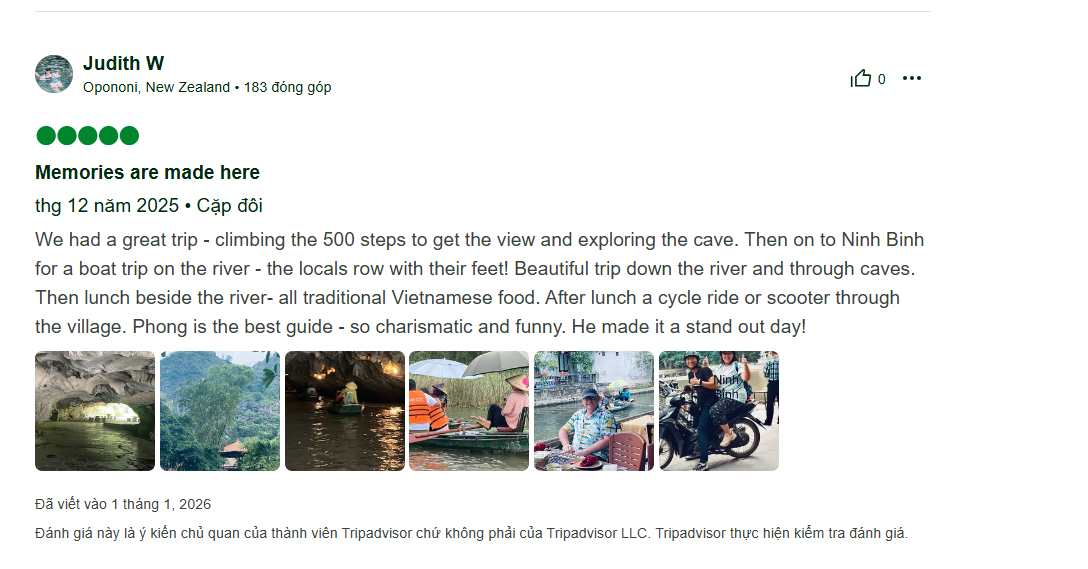Viewport: 1088px width, 569px height.
Task: Open the "Memories are made here" review title
Action: pos(147,172)
